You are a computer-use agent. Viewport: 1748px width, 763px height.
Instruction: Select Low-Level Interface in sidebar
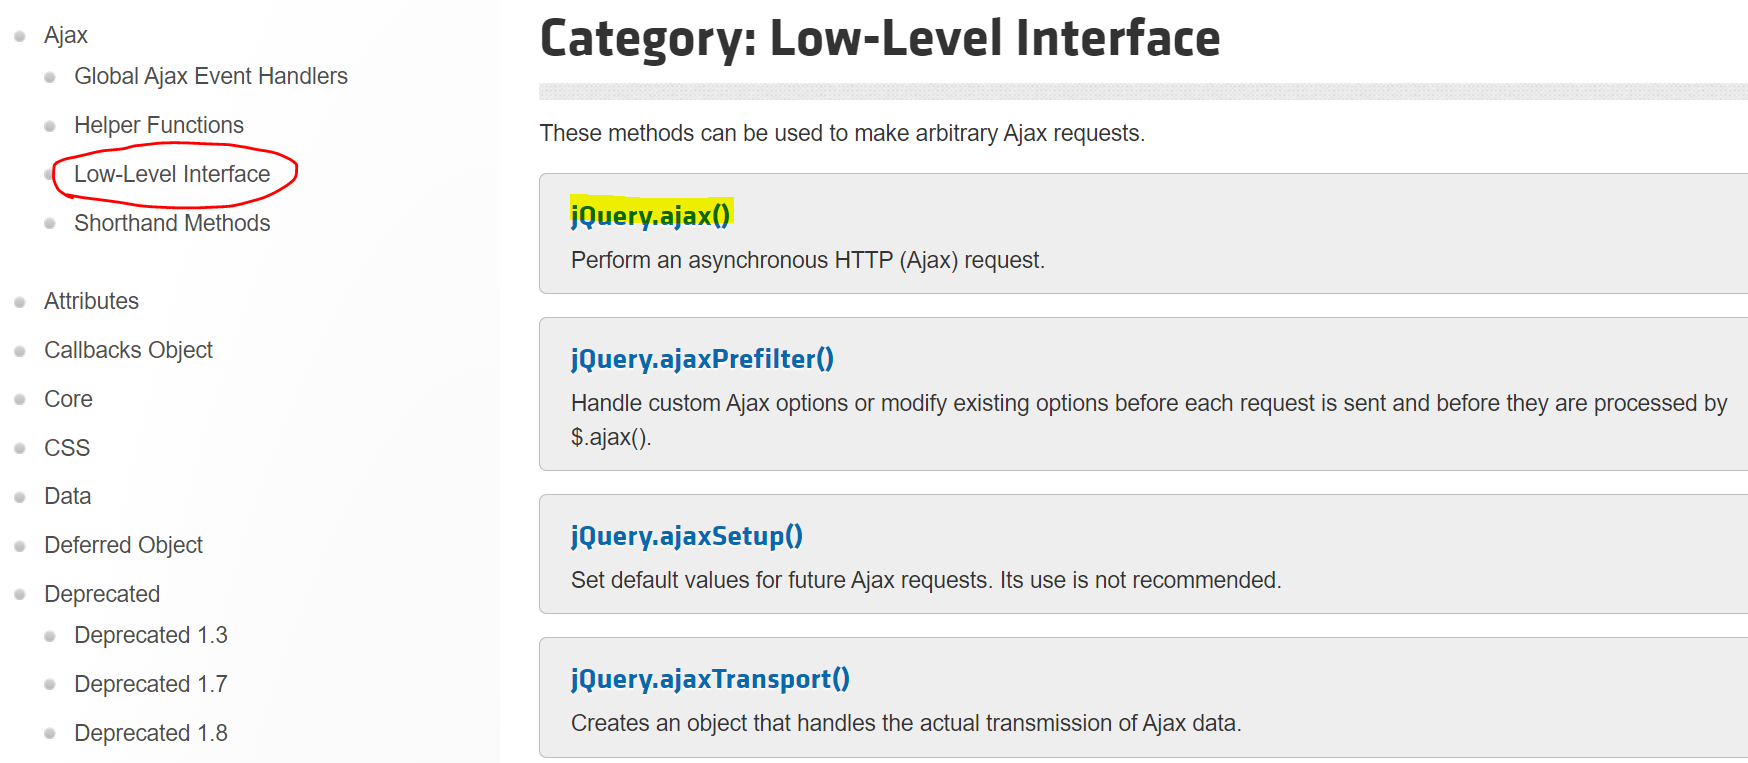[x=172, y=174]
